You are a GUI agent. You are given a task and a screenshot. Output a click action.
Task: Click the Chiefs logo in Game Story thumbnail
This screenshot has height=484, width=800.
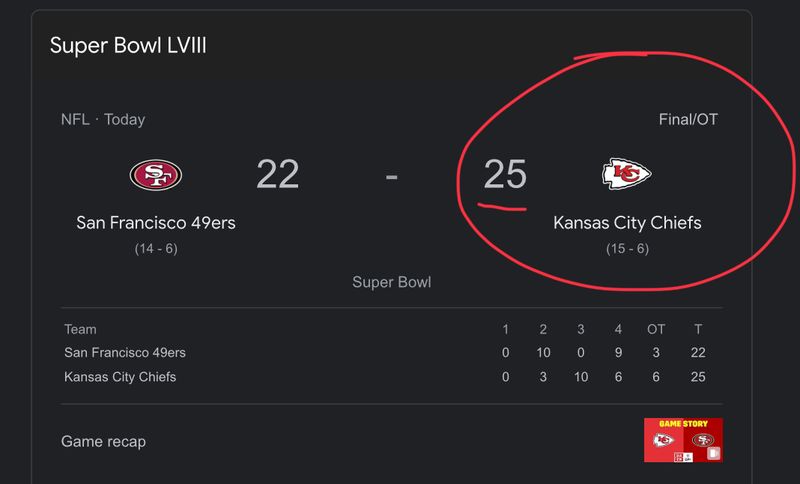point(662,441)
